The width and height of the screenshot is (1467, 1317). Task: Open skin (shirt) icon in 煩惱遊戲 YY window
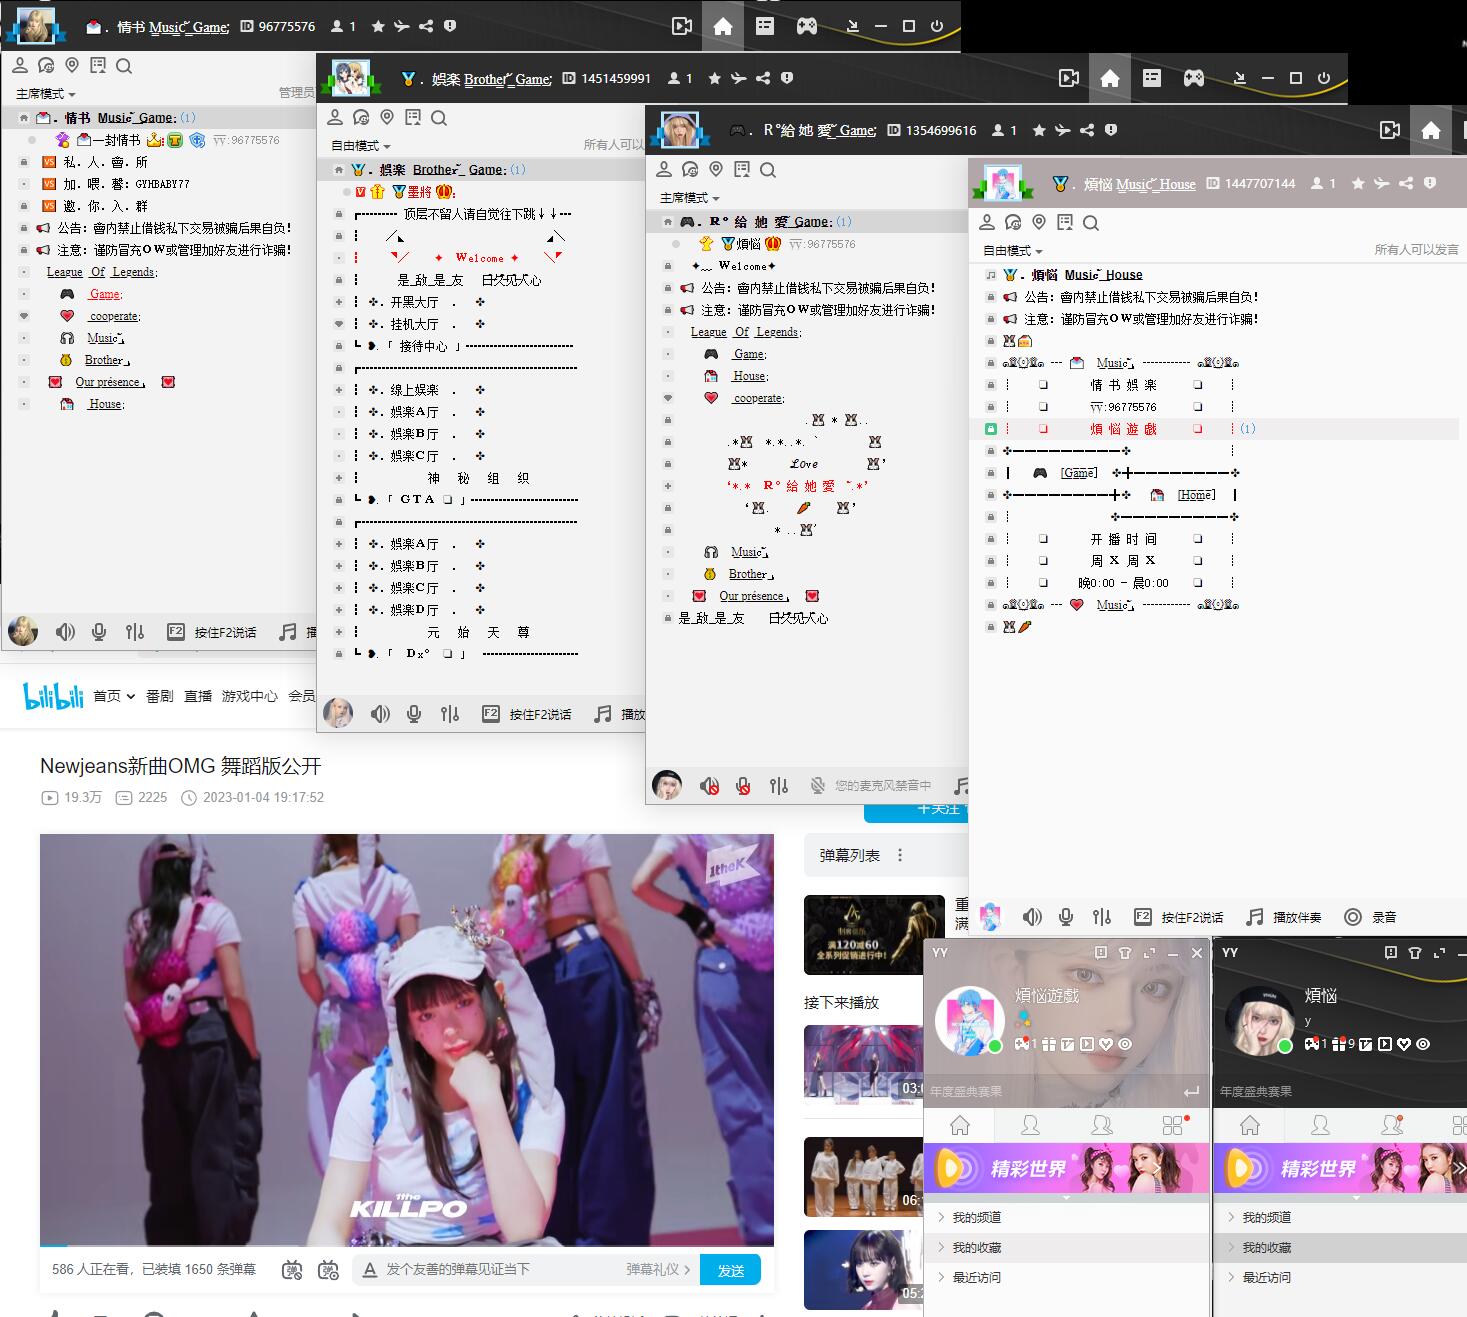coord(1125,953)
